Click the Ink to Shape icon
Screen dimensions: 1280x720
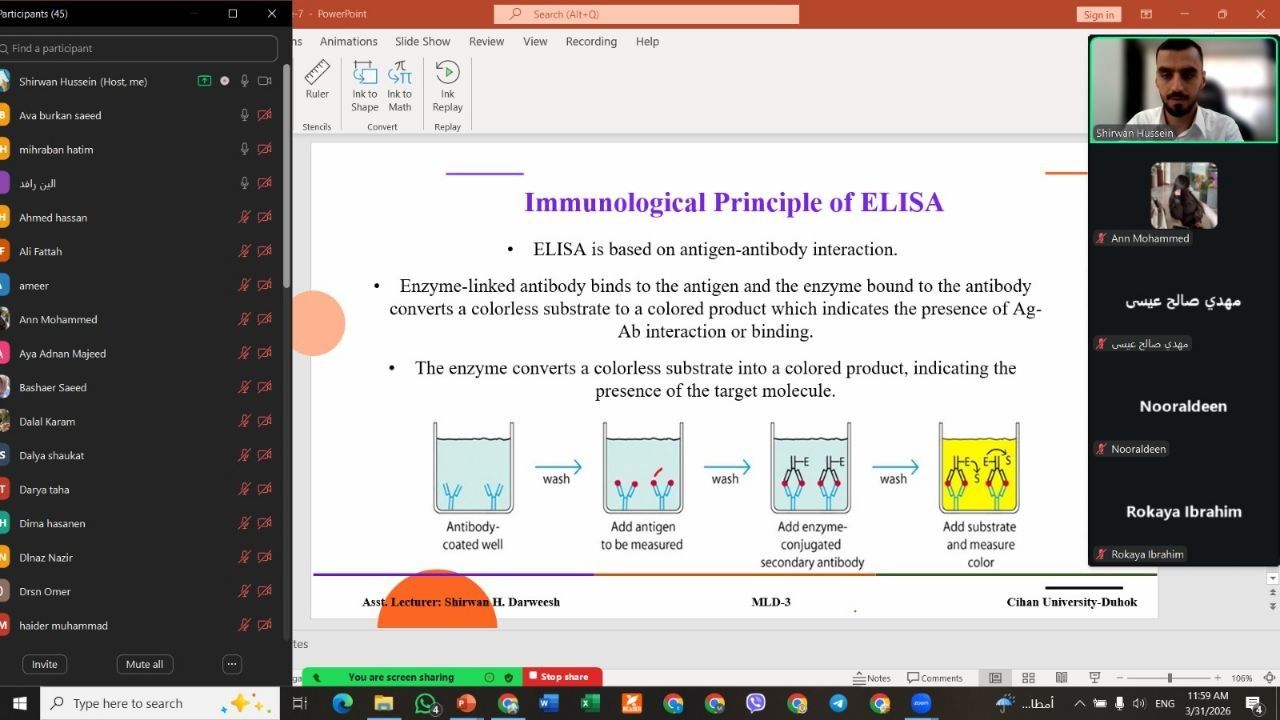(x=365, y=84)
